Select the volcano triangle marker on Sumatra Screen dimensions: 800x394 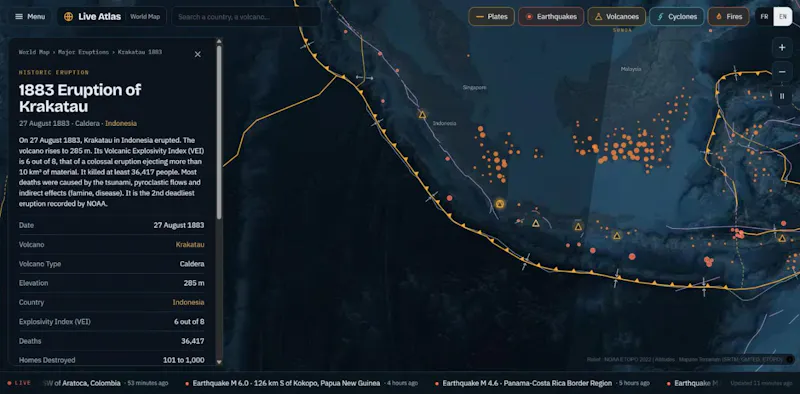422,115
